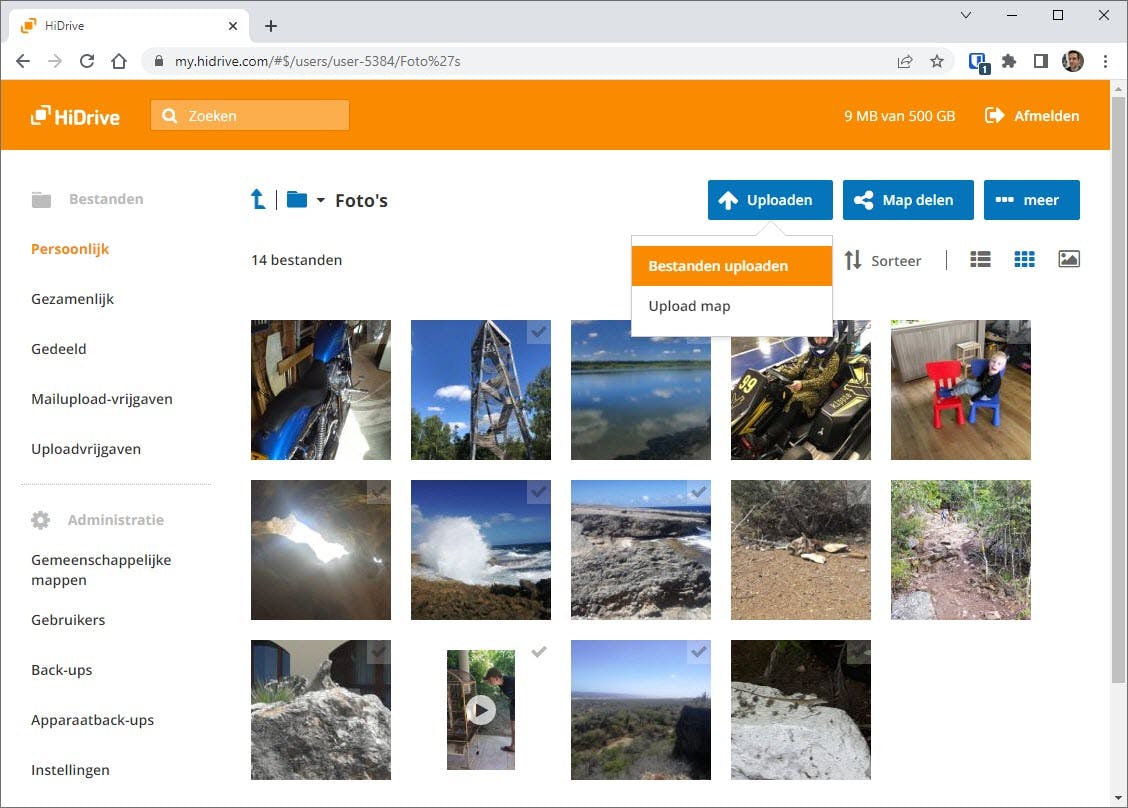The height and width of the screenshot is (808, 1128).
Task: Check storage usage via 9 MB van 500 GB
Action: (x=898, y=115)
